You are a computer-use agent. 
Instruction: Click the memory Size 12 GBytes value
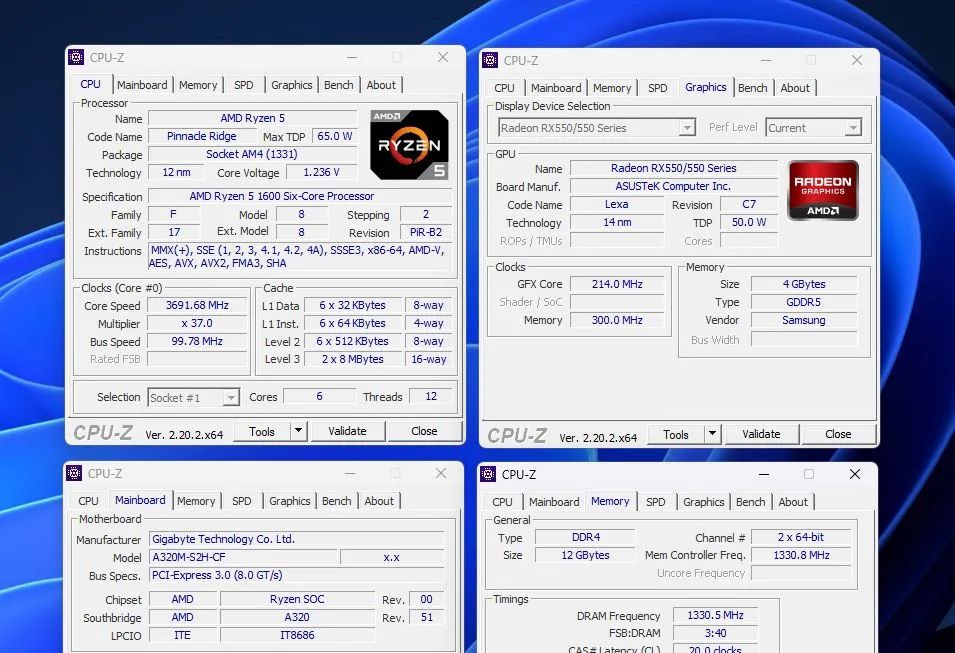click(x=585, y=555)
